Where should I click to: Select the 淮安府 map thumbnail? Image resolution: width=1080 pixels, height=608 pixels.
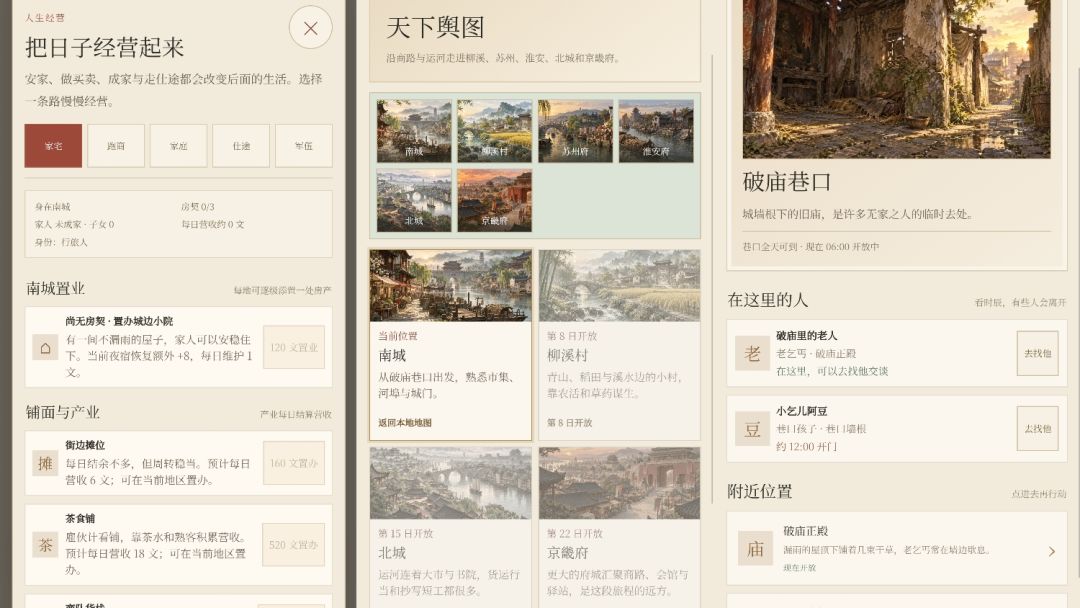[656, 131]
